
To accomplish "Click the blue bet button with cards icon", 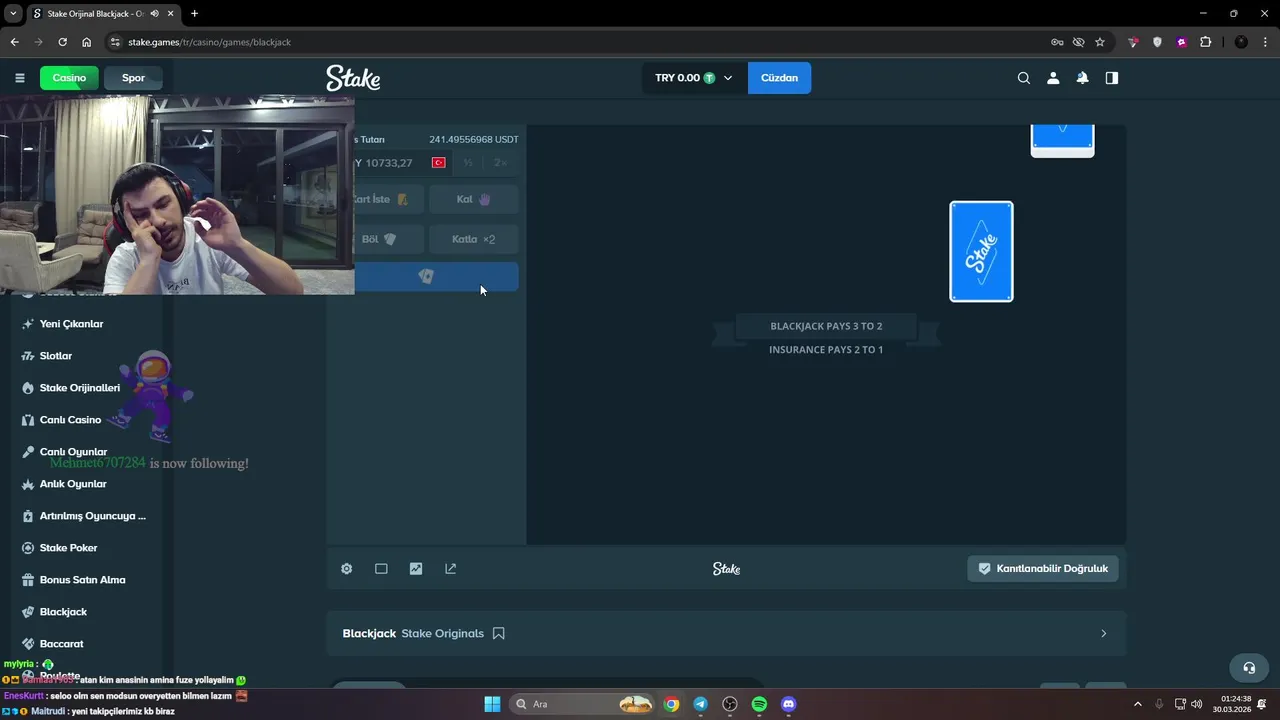I will point(437,276).
